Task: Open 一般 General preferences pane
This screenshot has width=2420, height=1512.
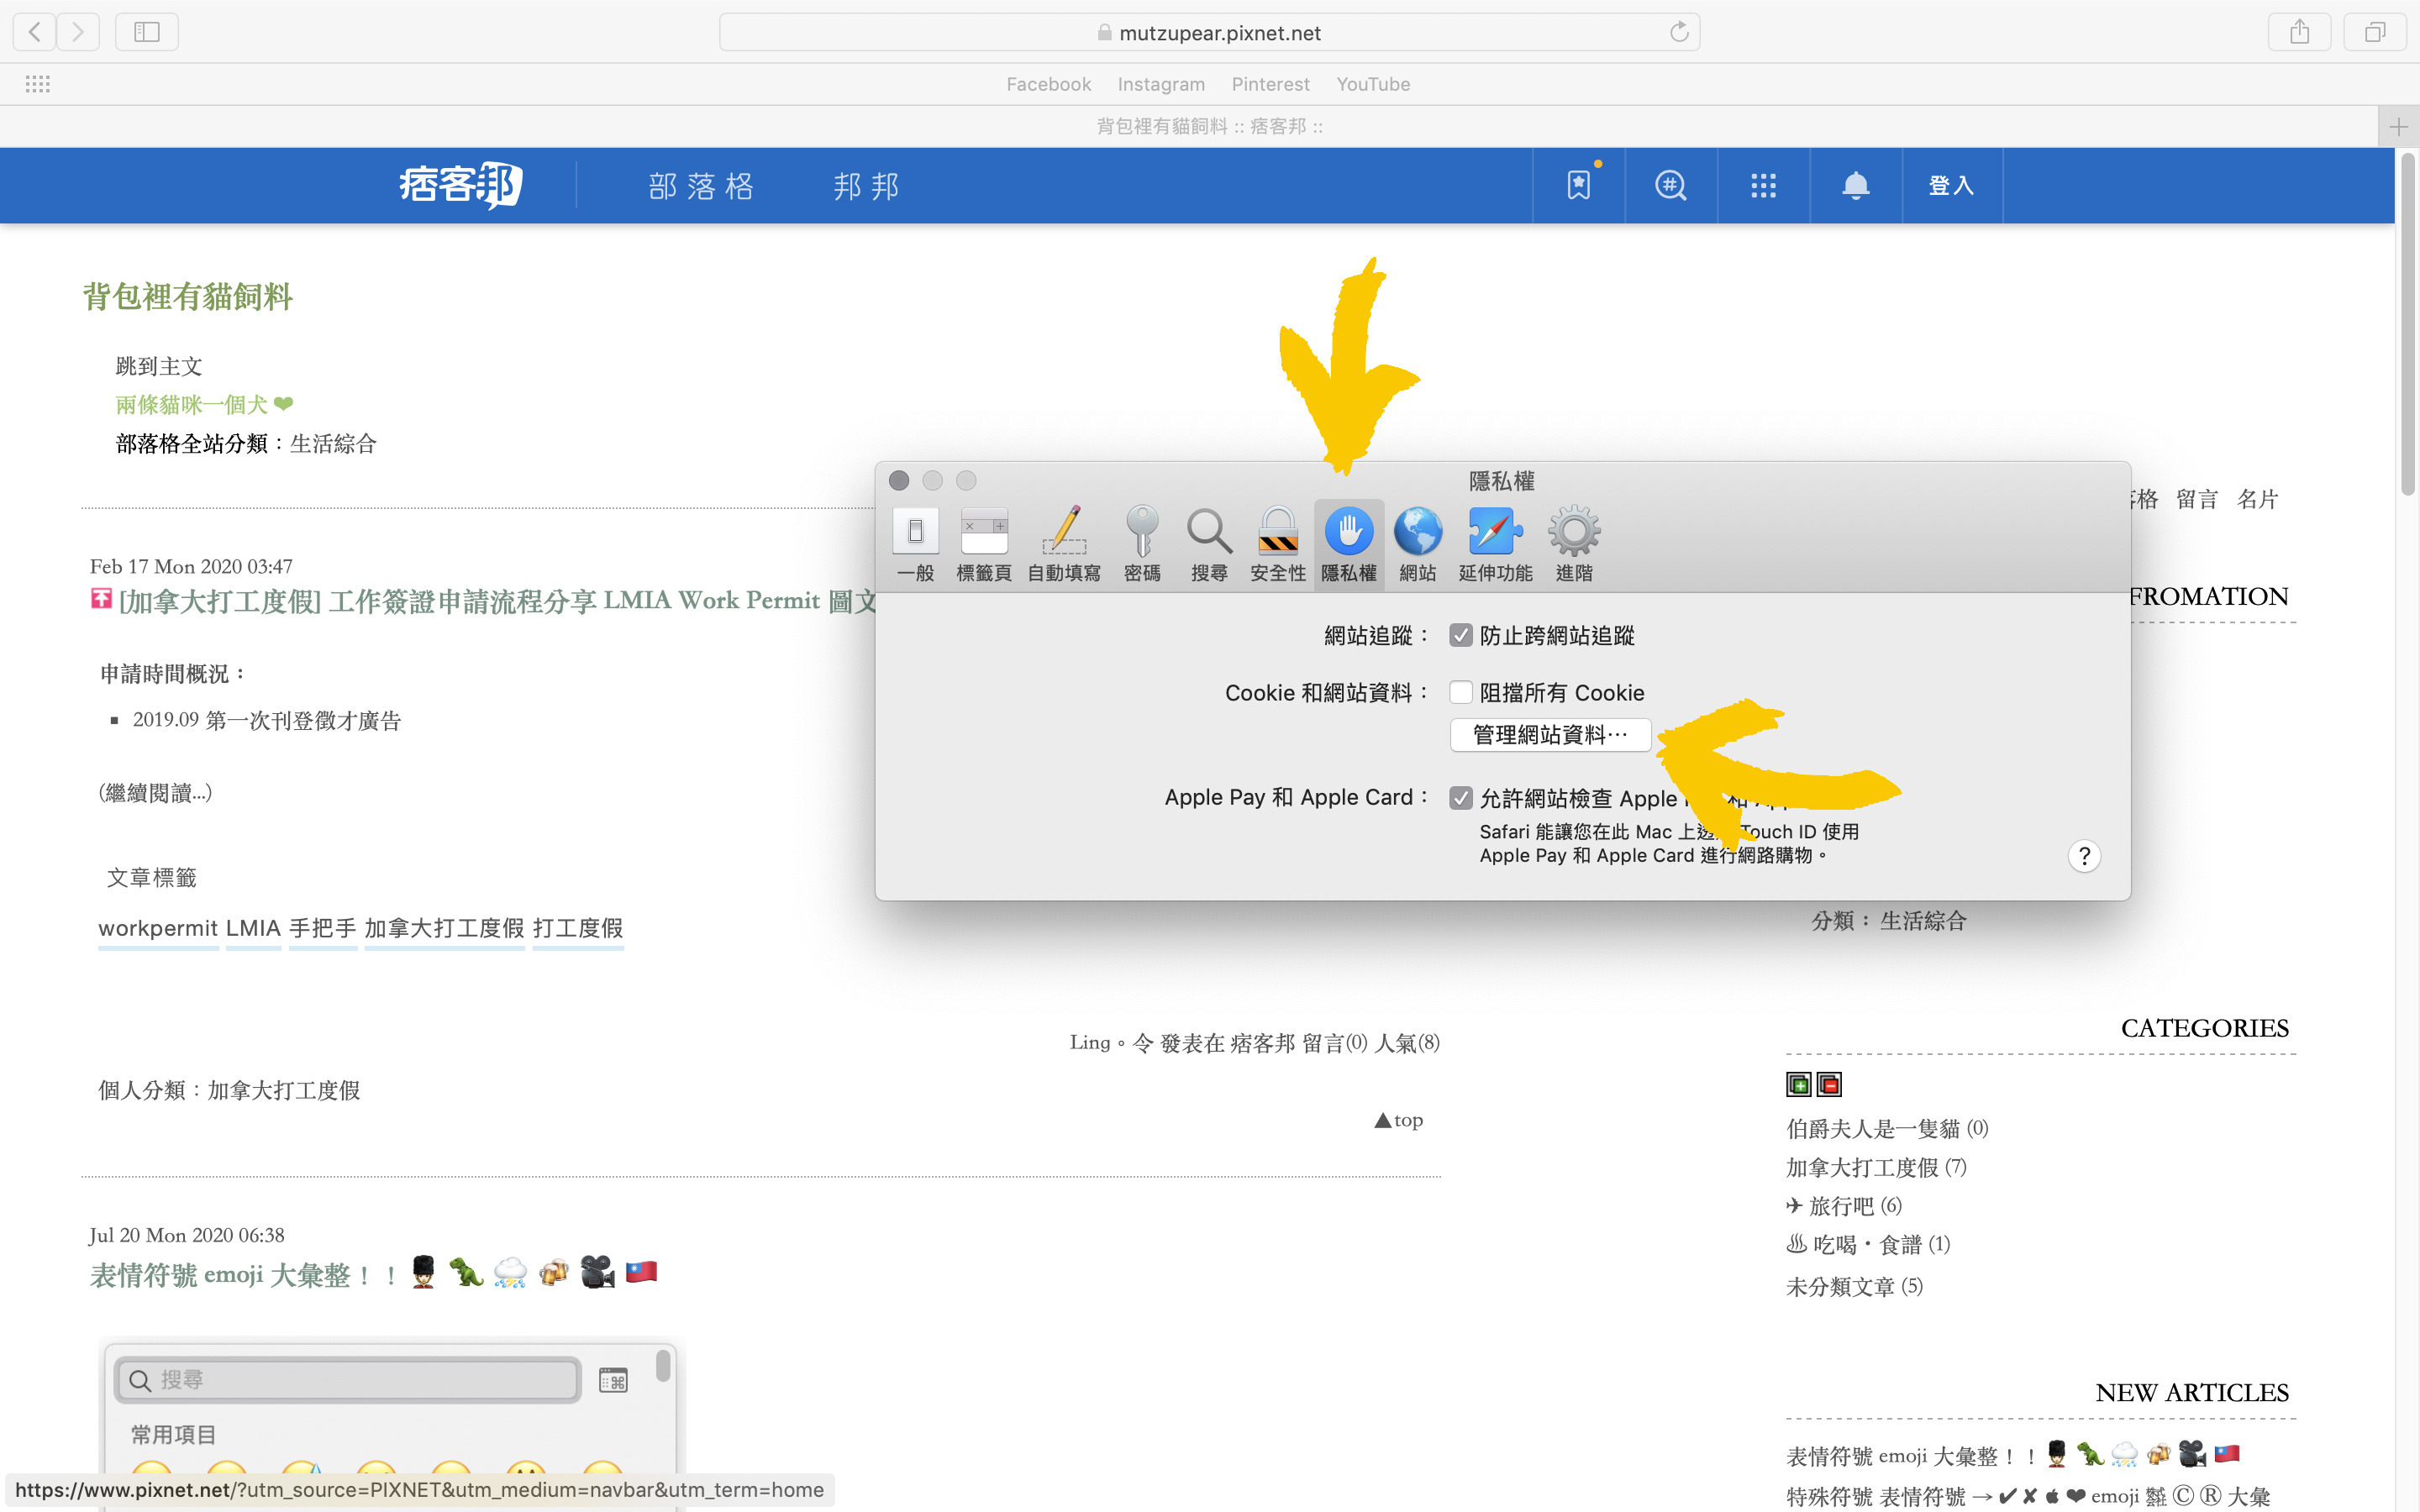Action: [x=915, y=545]
